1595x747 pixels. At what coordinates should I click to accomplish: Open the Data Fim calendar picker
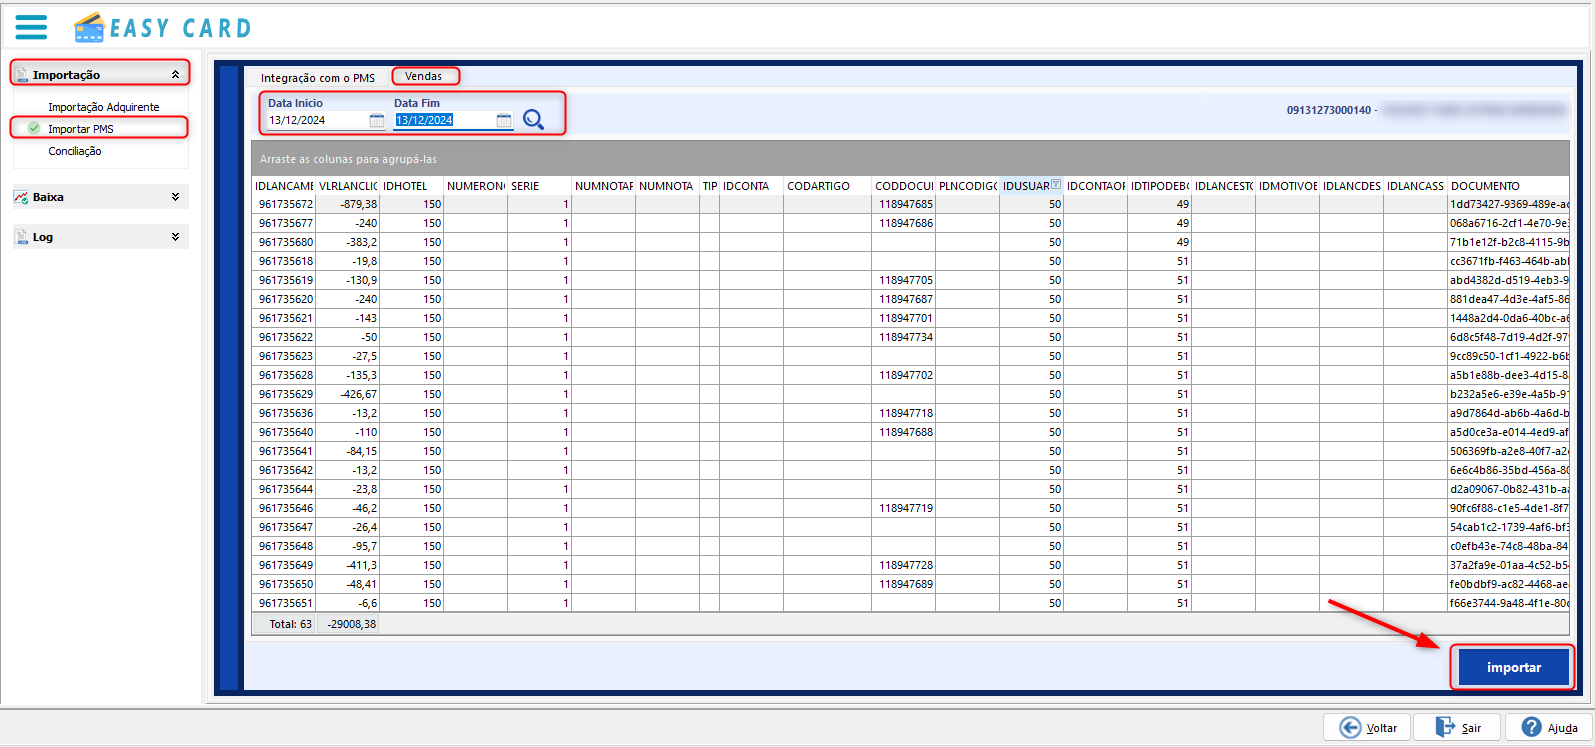click(504, 120)
